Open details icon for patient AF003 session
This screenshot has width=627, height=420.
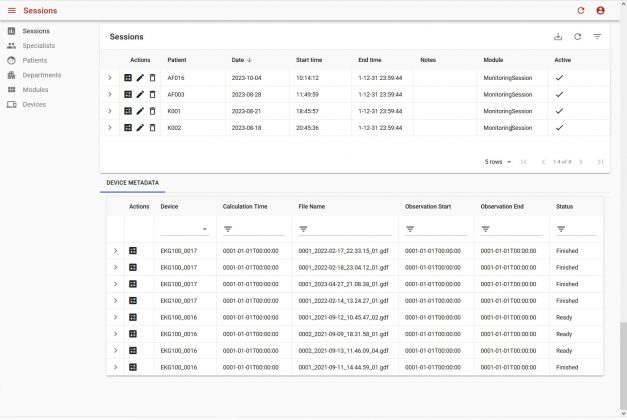pyautogui.click(x=128, y=94)
